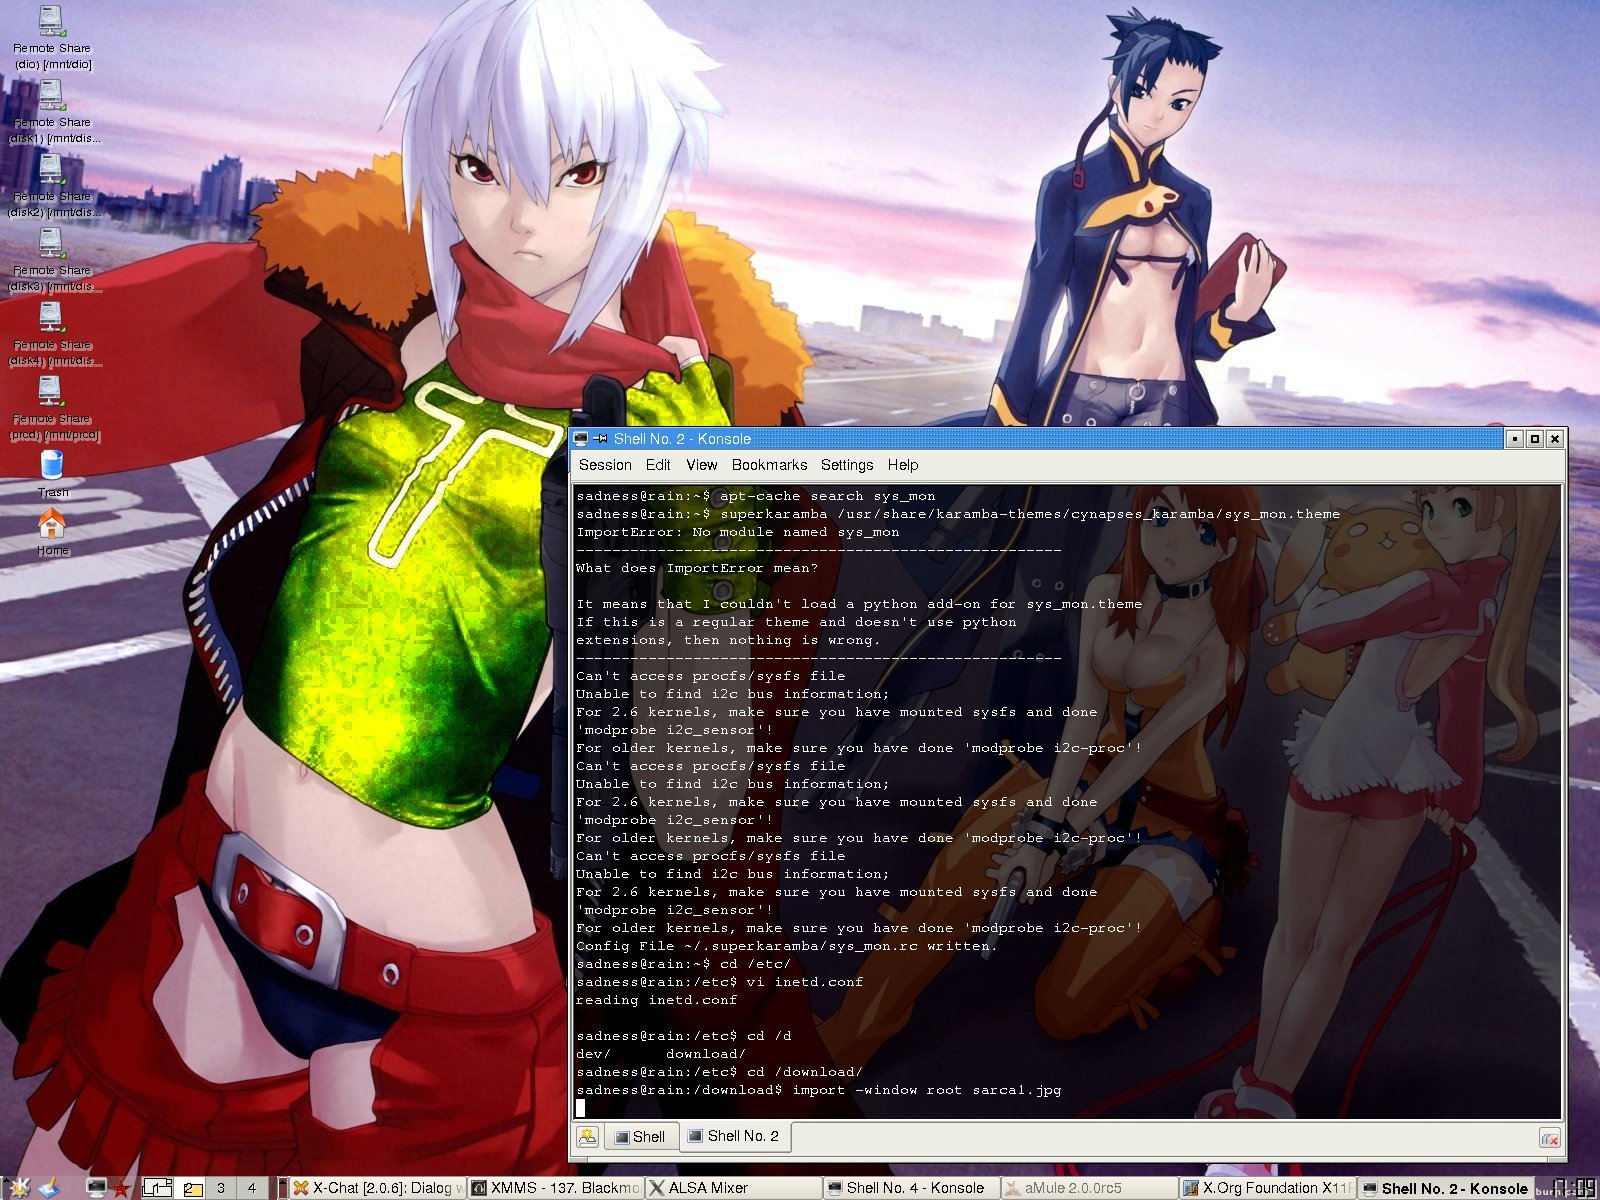Viewport: 1600px width, 1200px height.
Task: Open the Settings menu in Konsole
Action: pos(847,465)
